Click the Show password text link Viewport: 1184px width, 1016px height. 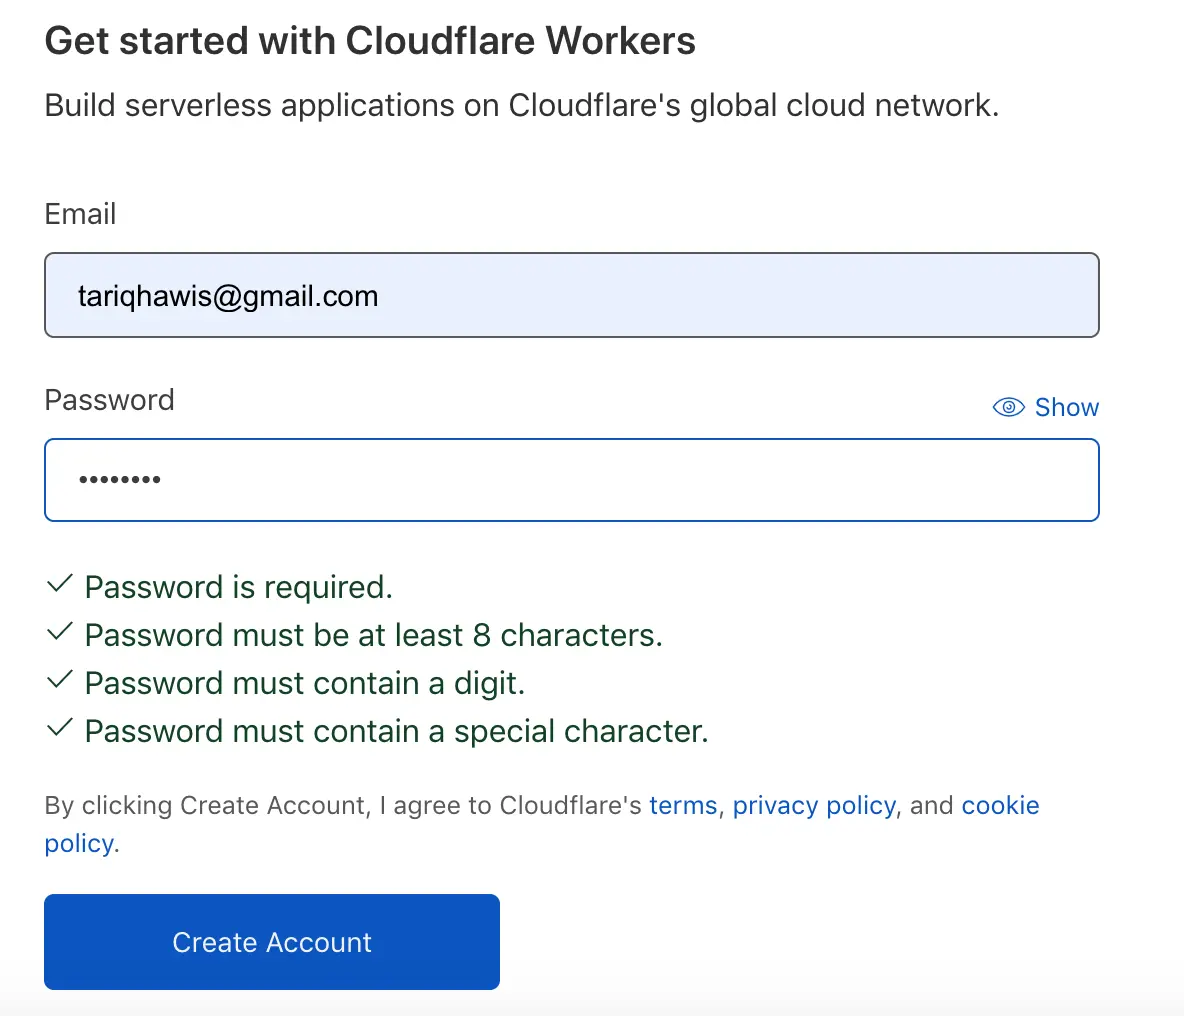tap(1066, 408)
